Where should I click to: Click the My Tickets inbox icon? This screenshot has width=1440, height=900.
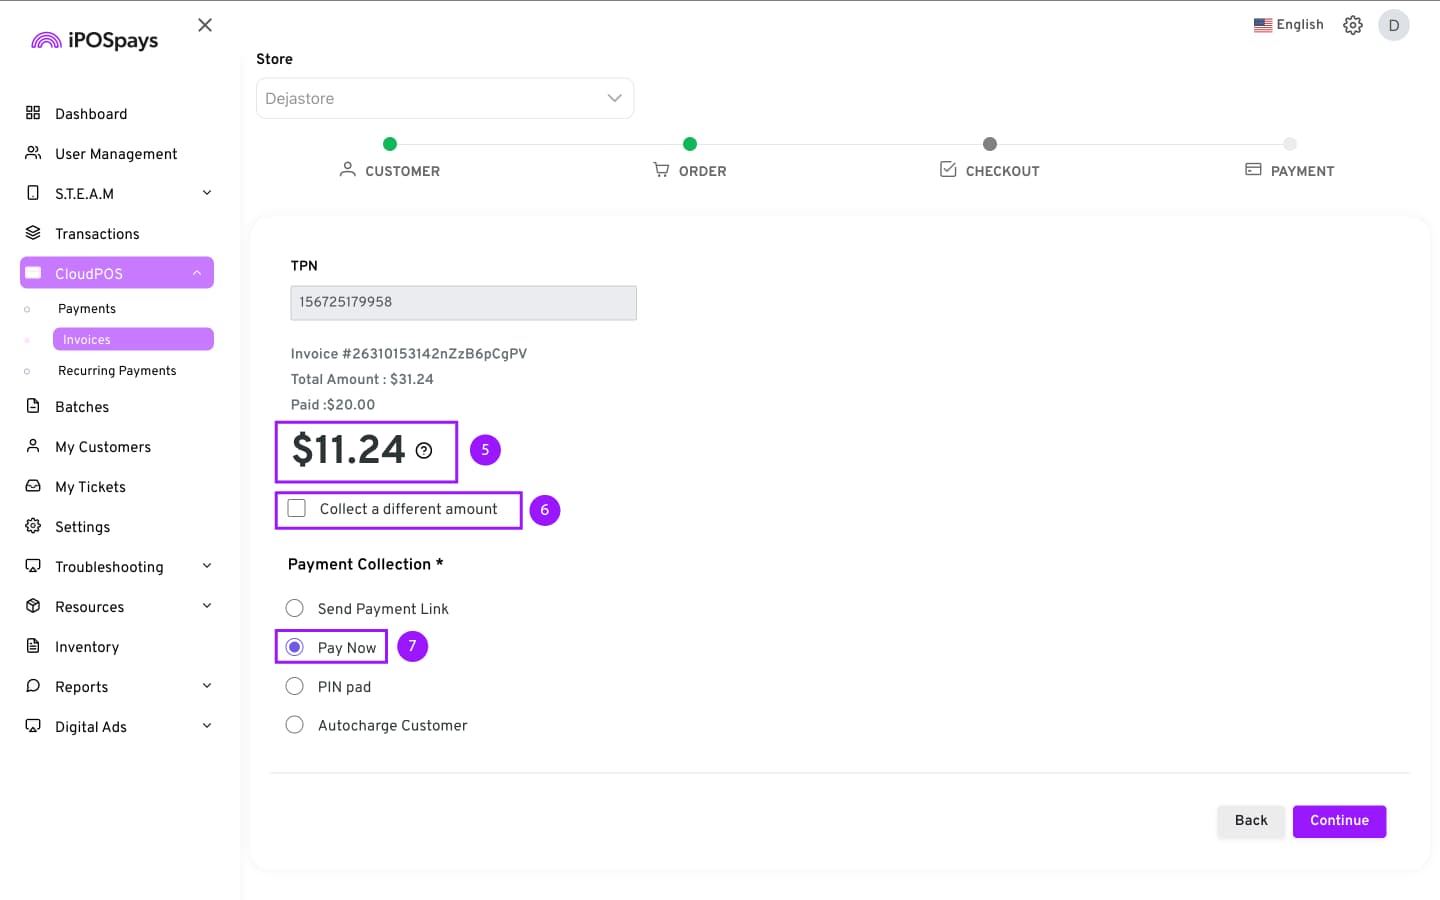[33, 486]
